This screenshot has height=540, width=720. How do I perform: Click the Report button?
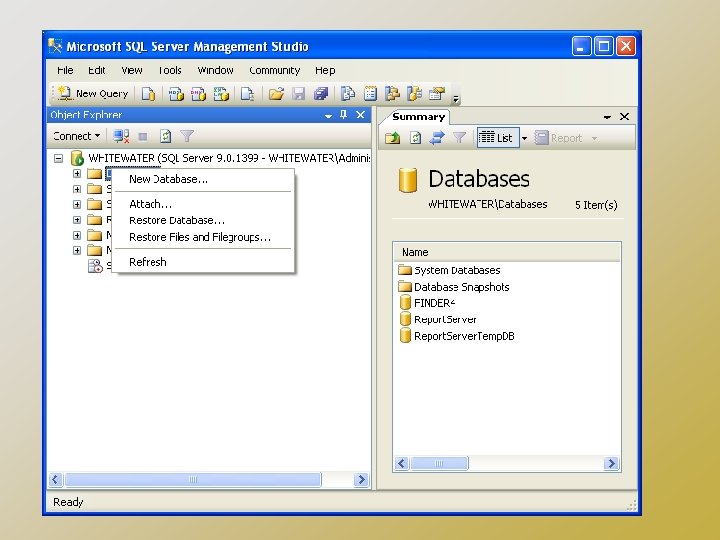[559, 138]
